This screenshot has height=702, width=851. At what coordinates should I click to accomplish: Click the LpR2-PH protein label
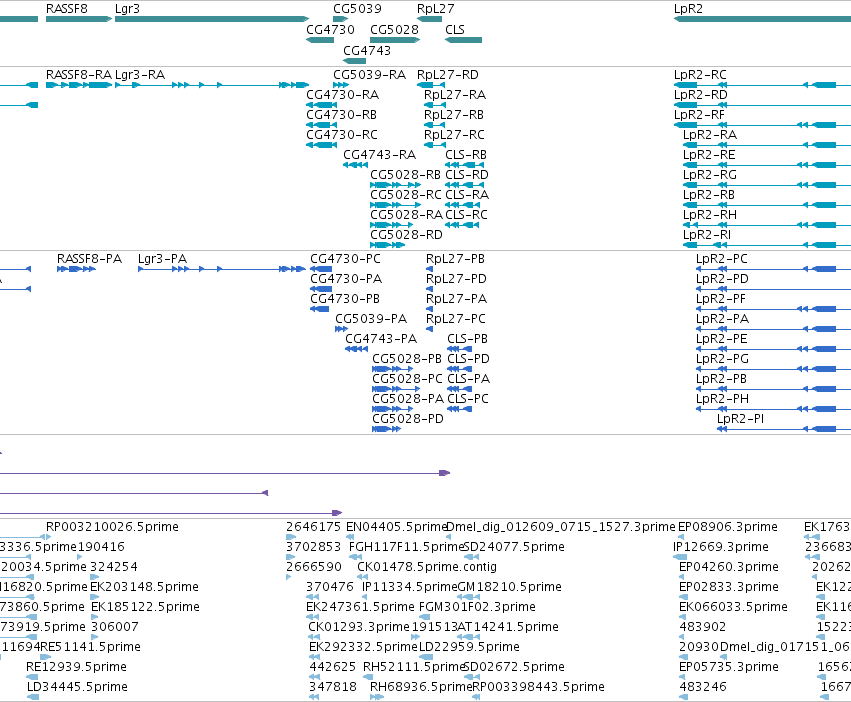[722, 399]
